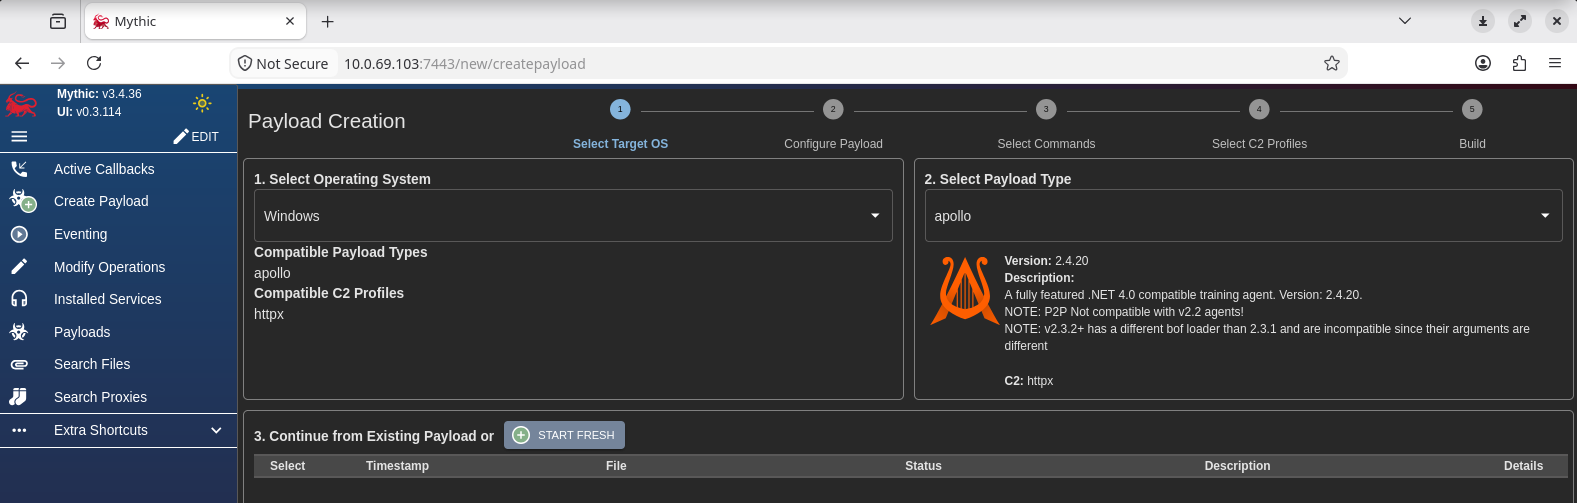Toggle light/dark theme with the sun icon
The image size is (1577, 503).
click(202, 103)
